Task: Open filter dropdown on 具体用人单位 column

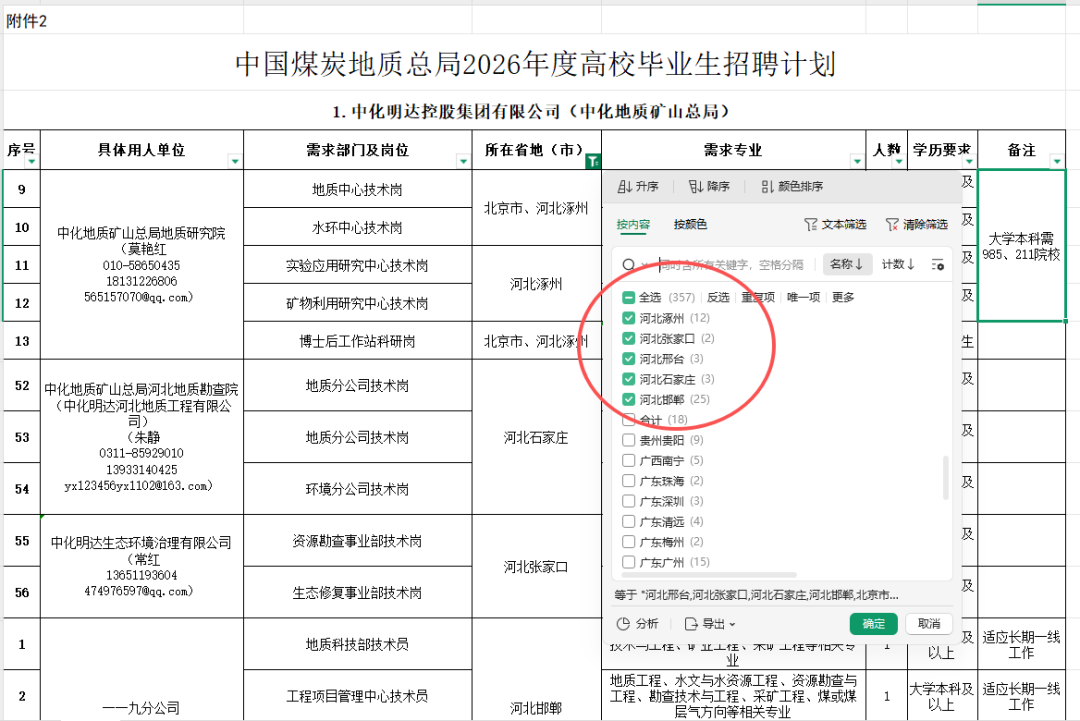Action: point(234,161)
